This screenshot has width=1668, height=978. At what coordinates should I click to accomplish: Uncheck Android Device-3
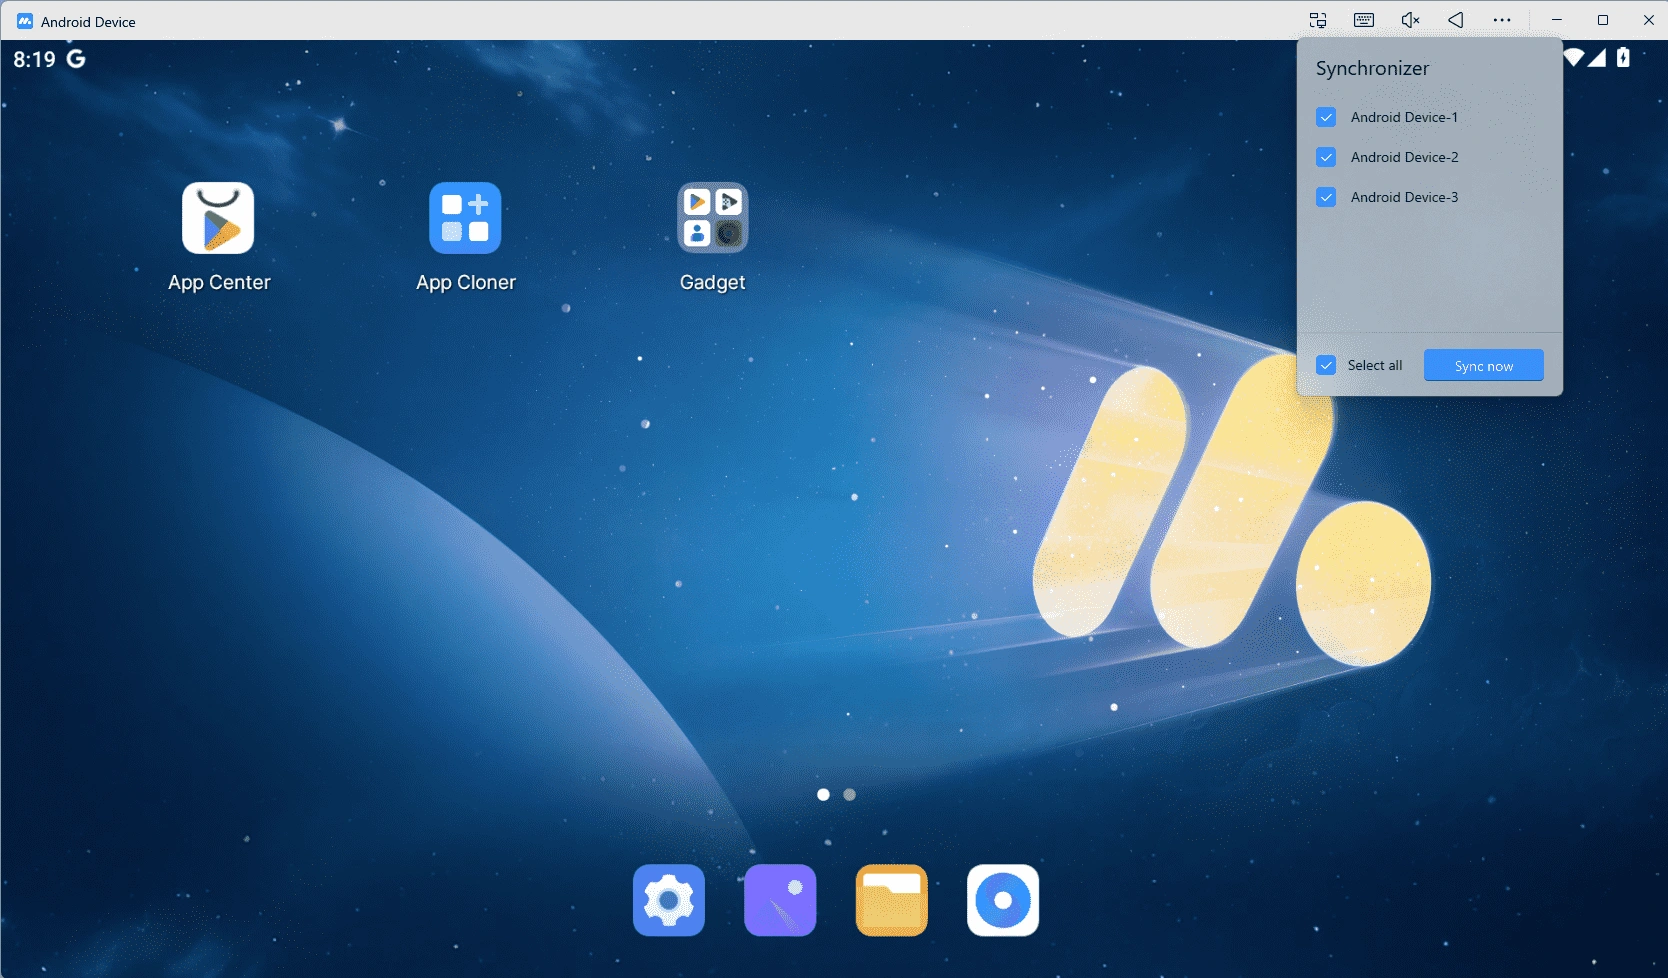(1326, 197)
